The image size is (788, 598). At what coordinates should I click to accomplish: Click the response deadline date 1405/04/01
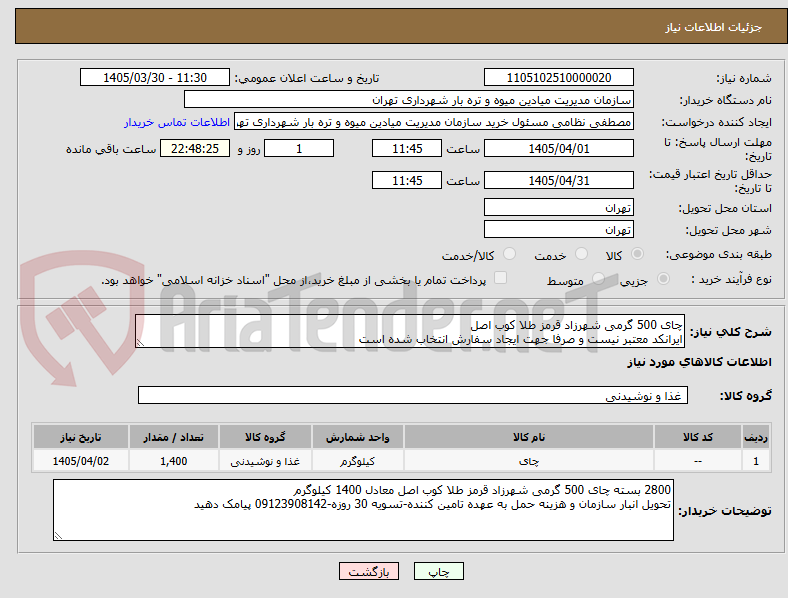coord(558,148)
